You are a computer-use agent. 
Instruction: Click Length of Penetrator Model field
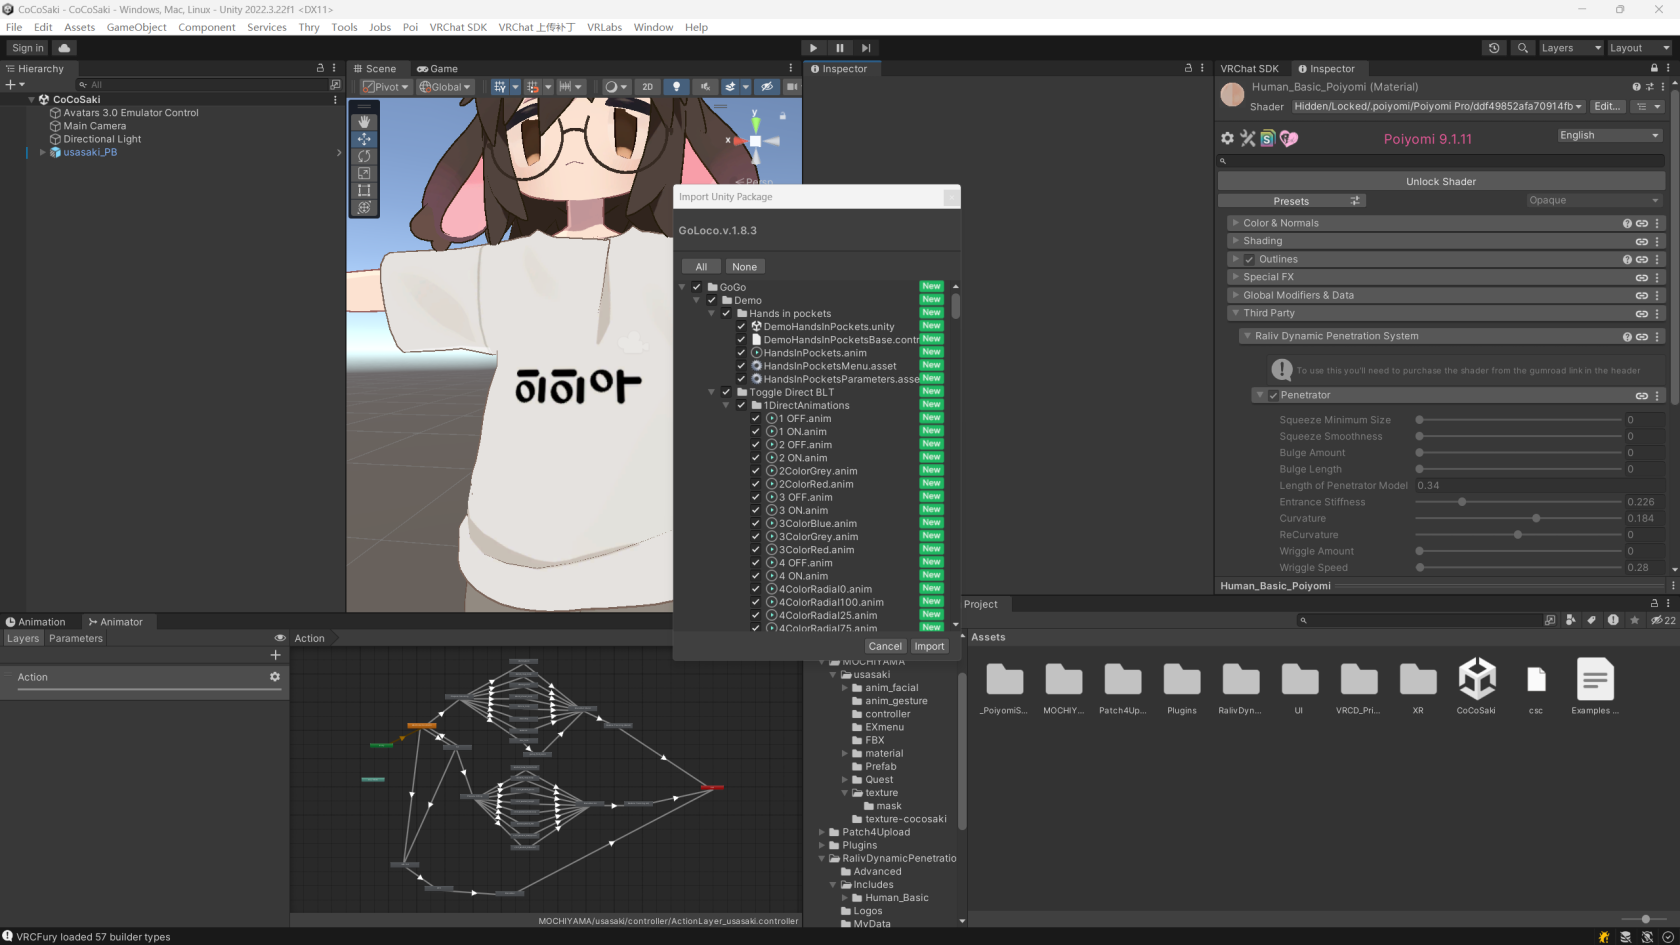coord(1539,485)
